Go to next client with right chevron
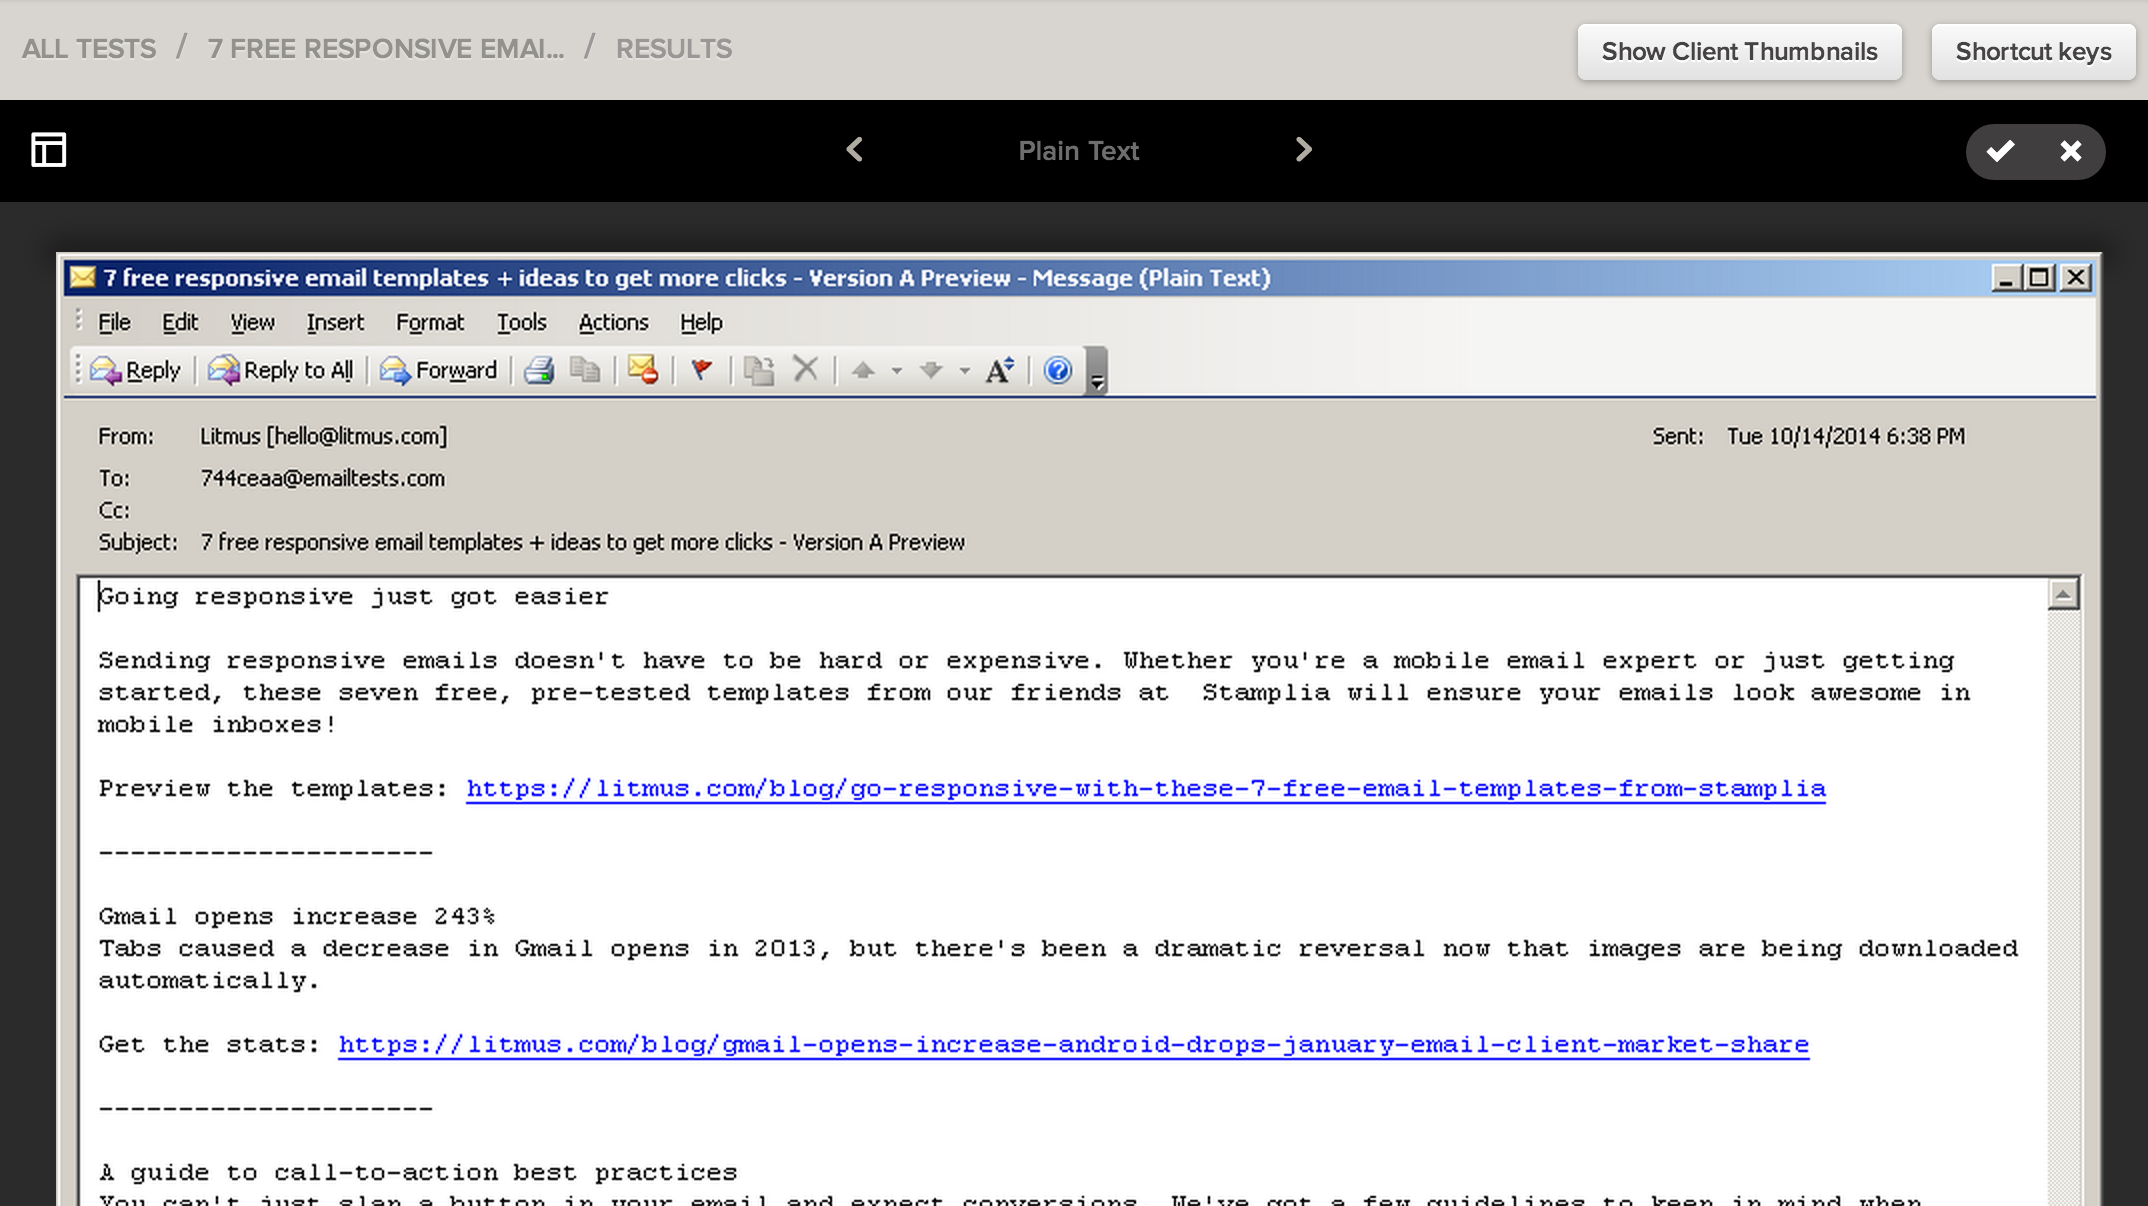Screen dimensions: 2148x1206 pyautogui.click(x=1303, y=150)
